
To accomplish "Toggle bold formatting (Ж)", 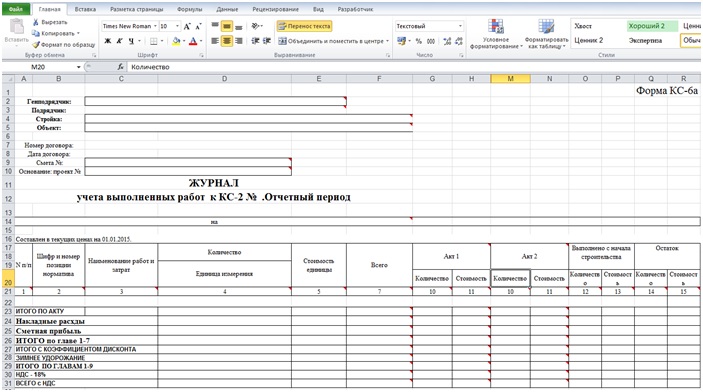I will pyautogui.click(x=108, y=41).
